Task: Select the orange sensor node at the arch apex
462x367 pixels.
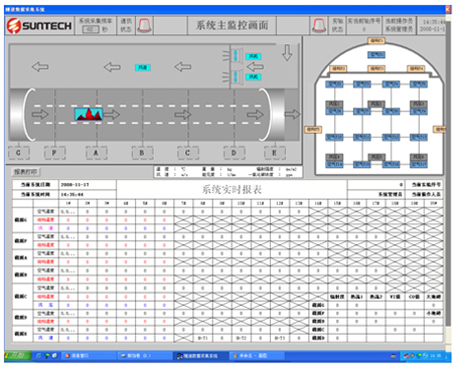Action: [376, 41]
